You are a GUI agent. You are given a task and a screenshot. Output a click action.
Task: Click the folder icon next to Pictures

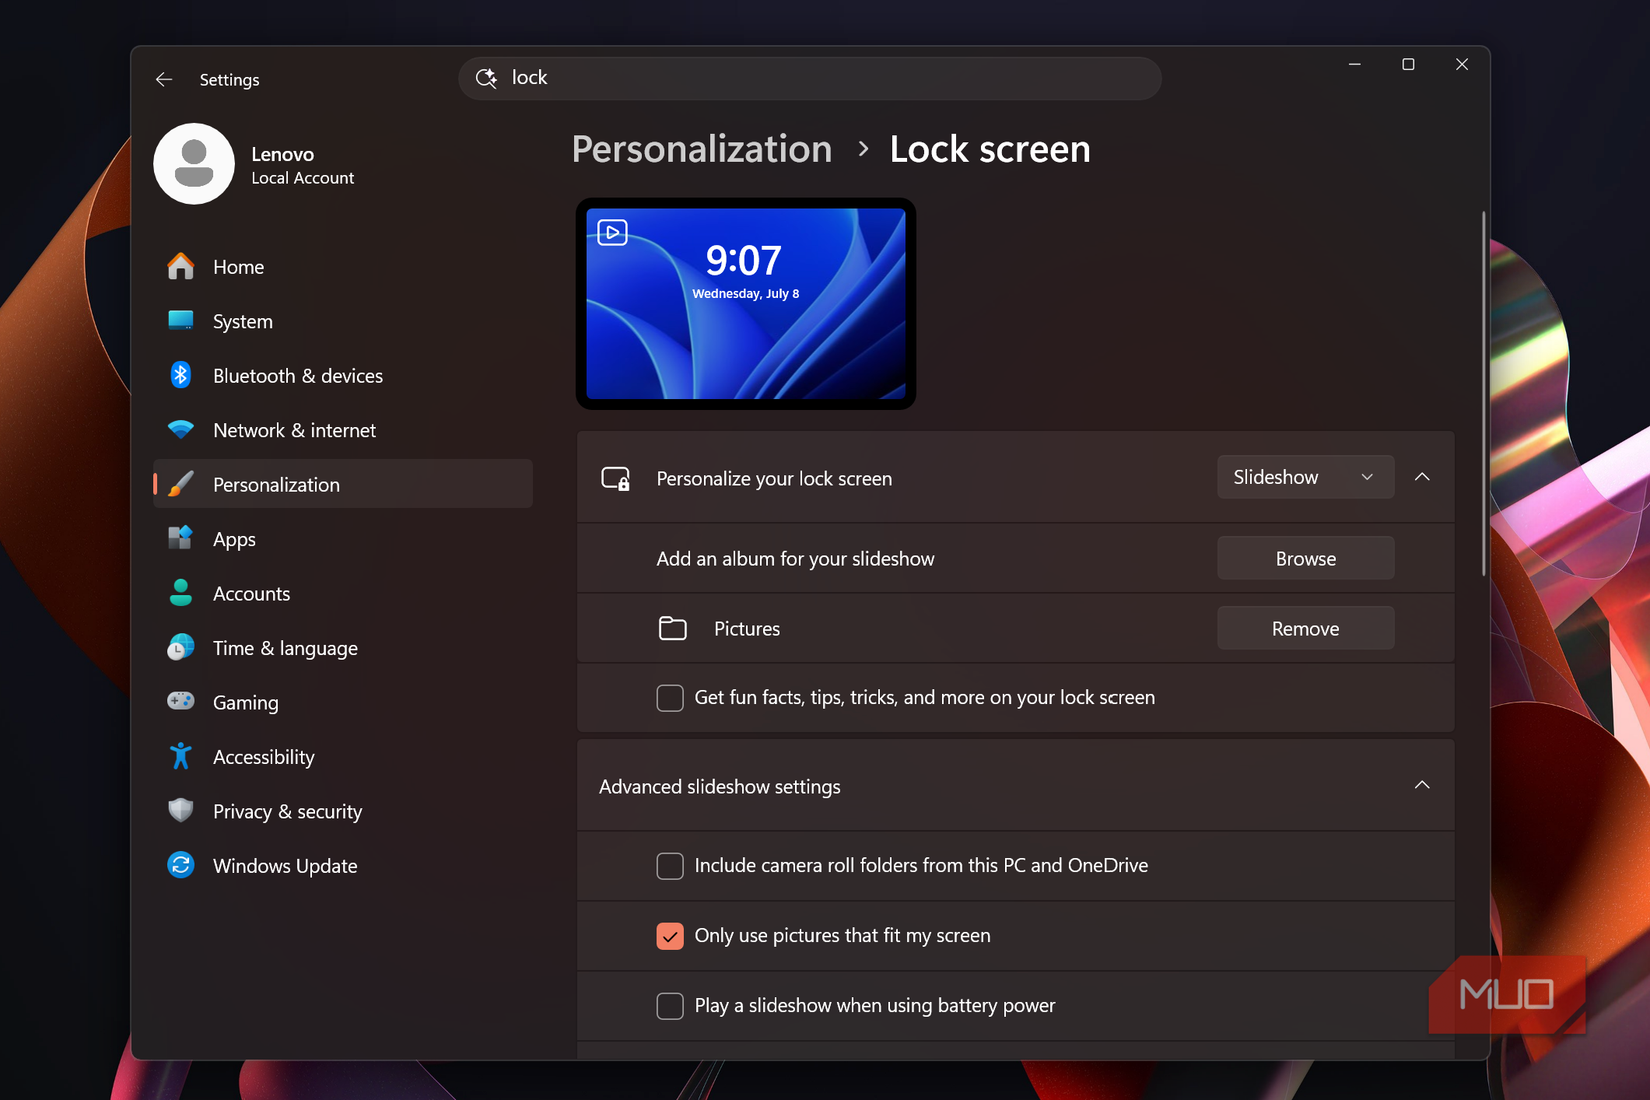coord(673,628)
